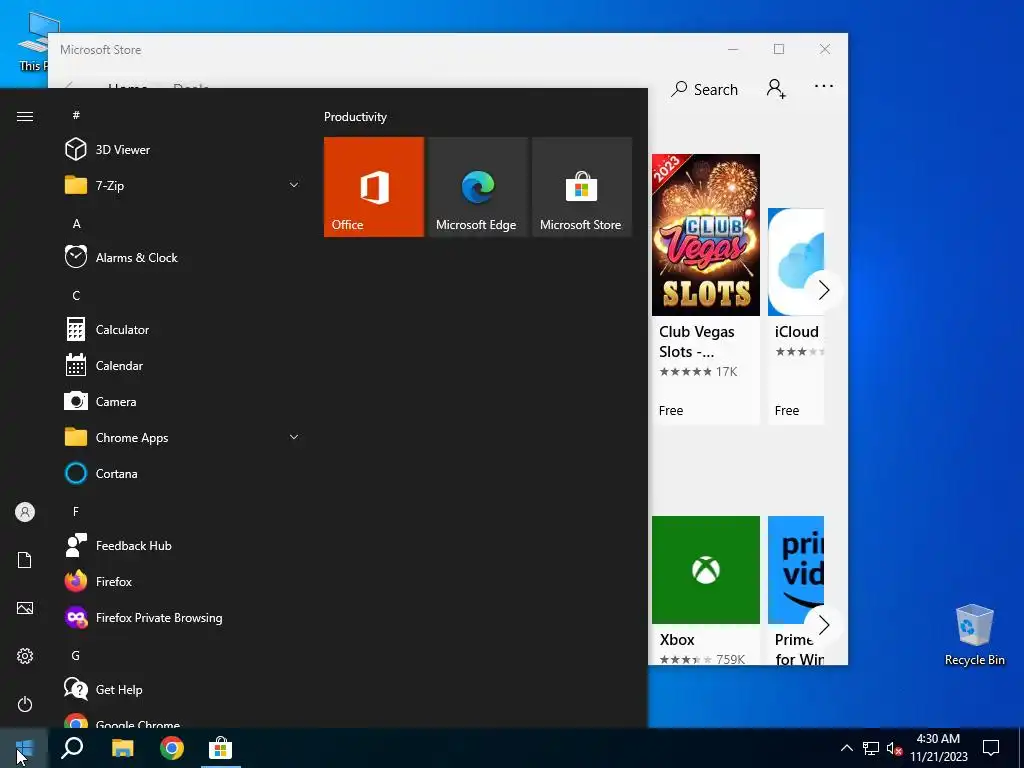Click next arrow beside Prime Video
This screenshot has height=768, width=1024.
pos(824,625)
